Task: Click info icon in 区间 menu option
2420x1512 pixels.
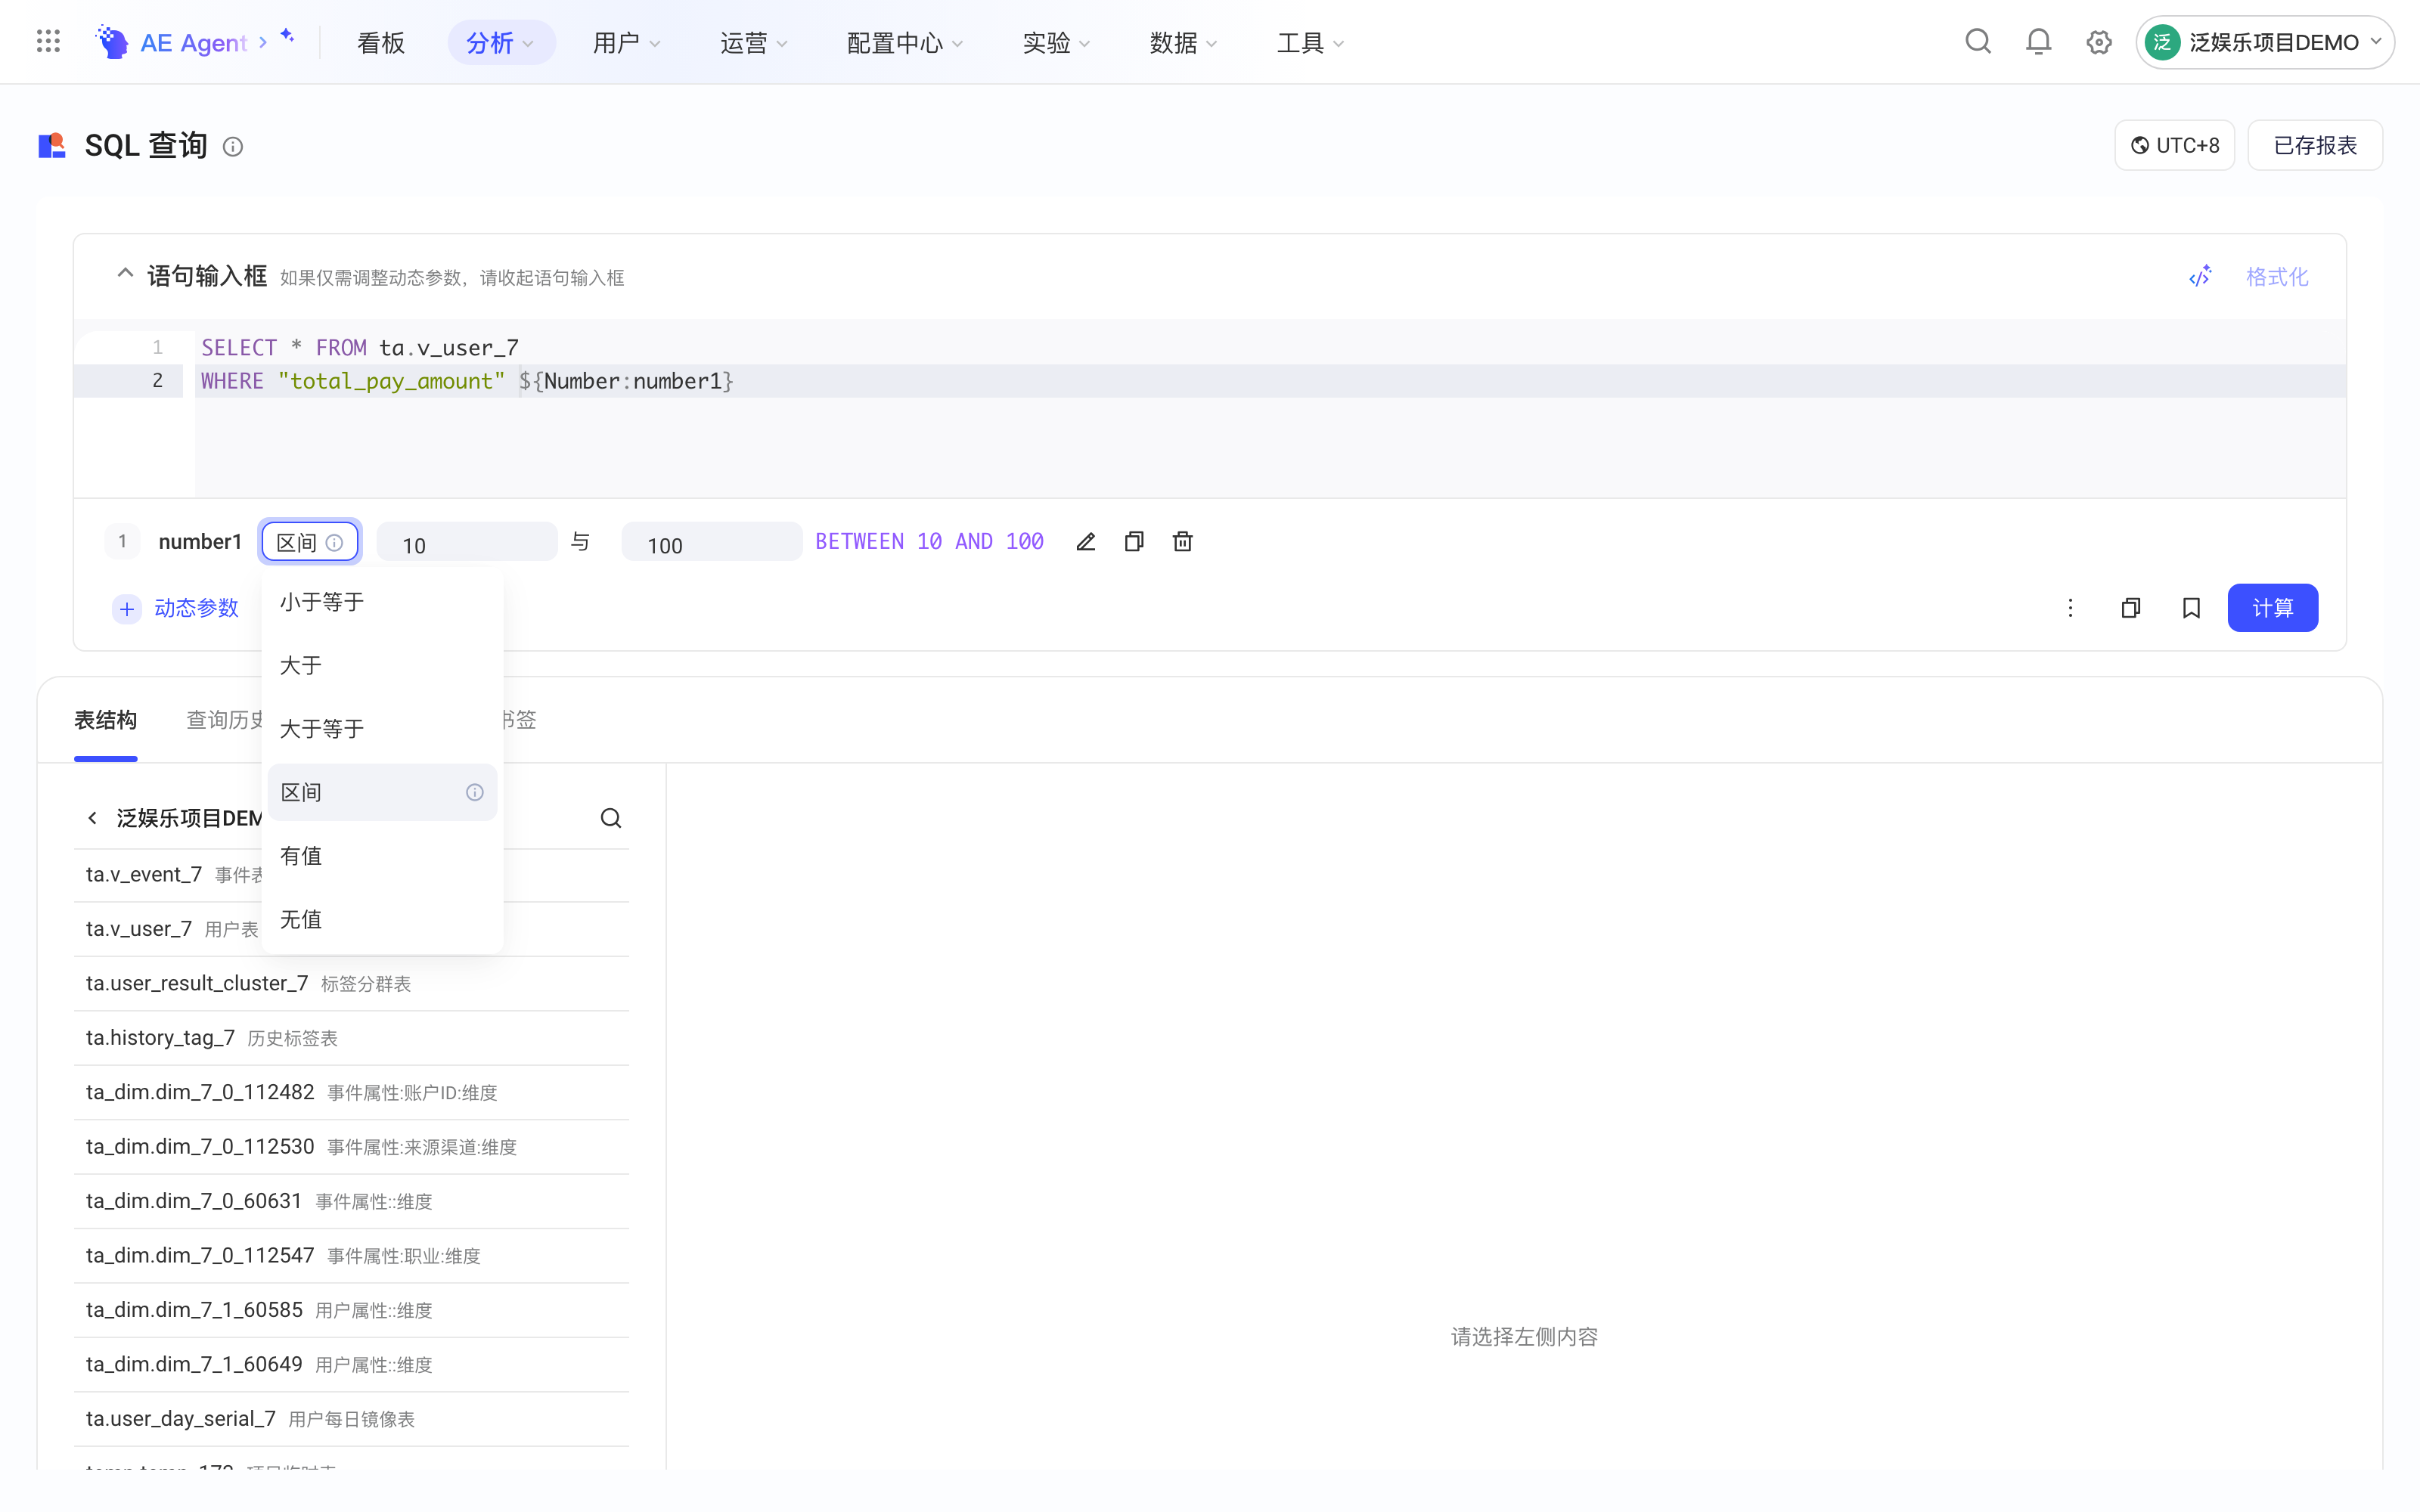Action: [x=475, y=792]
